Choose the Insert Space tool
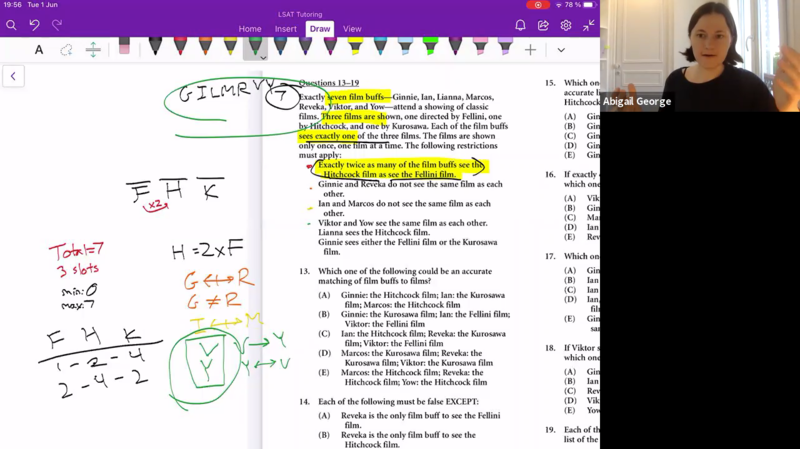 pos(93,50)
